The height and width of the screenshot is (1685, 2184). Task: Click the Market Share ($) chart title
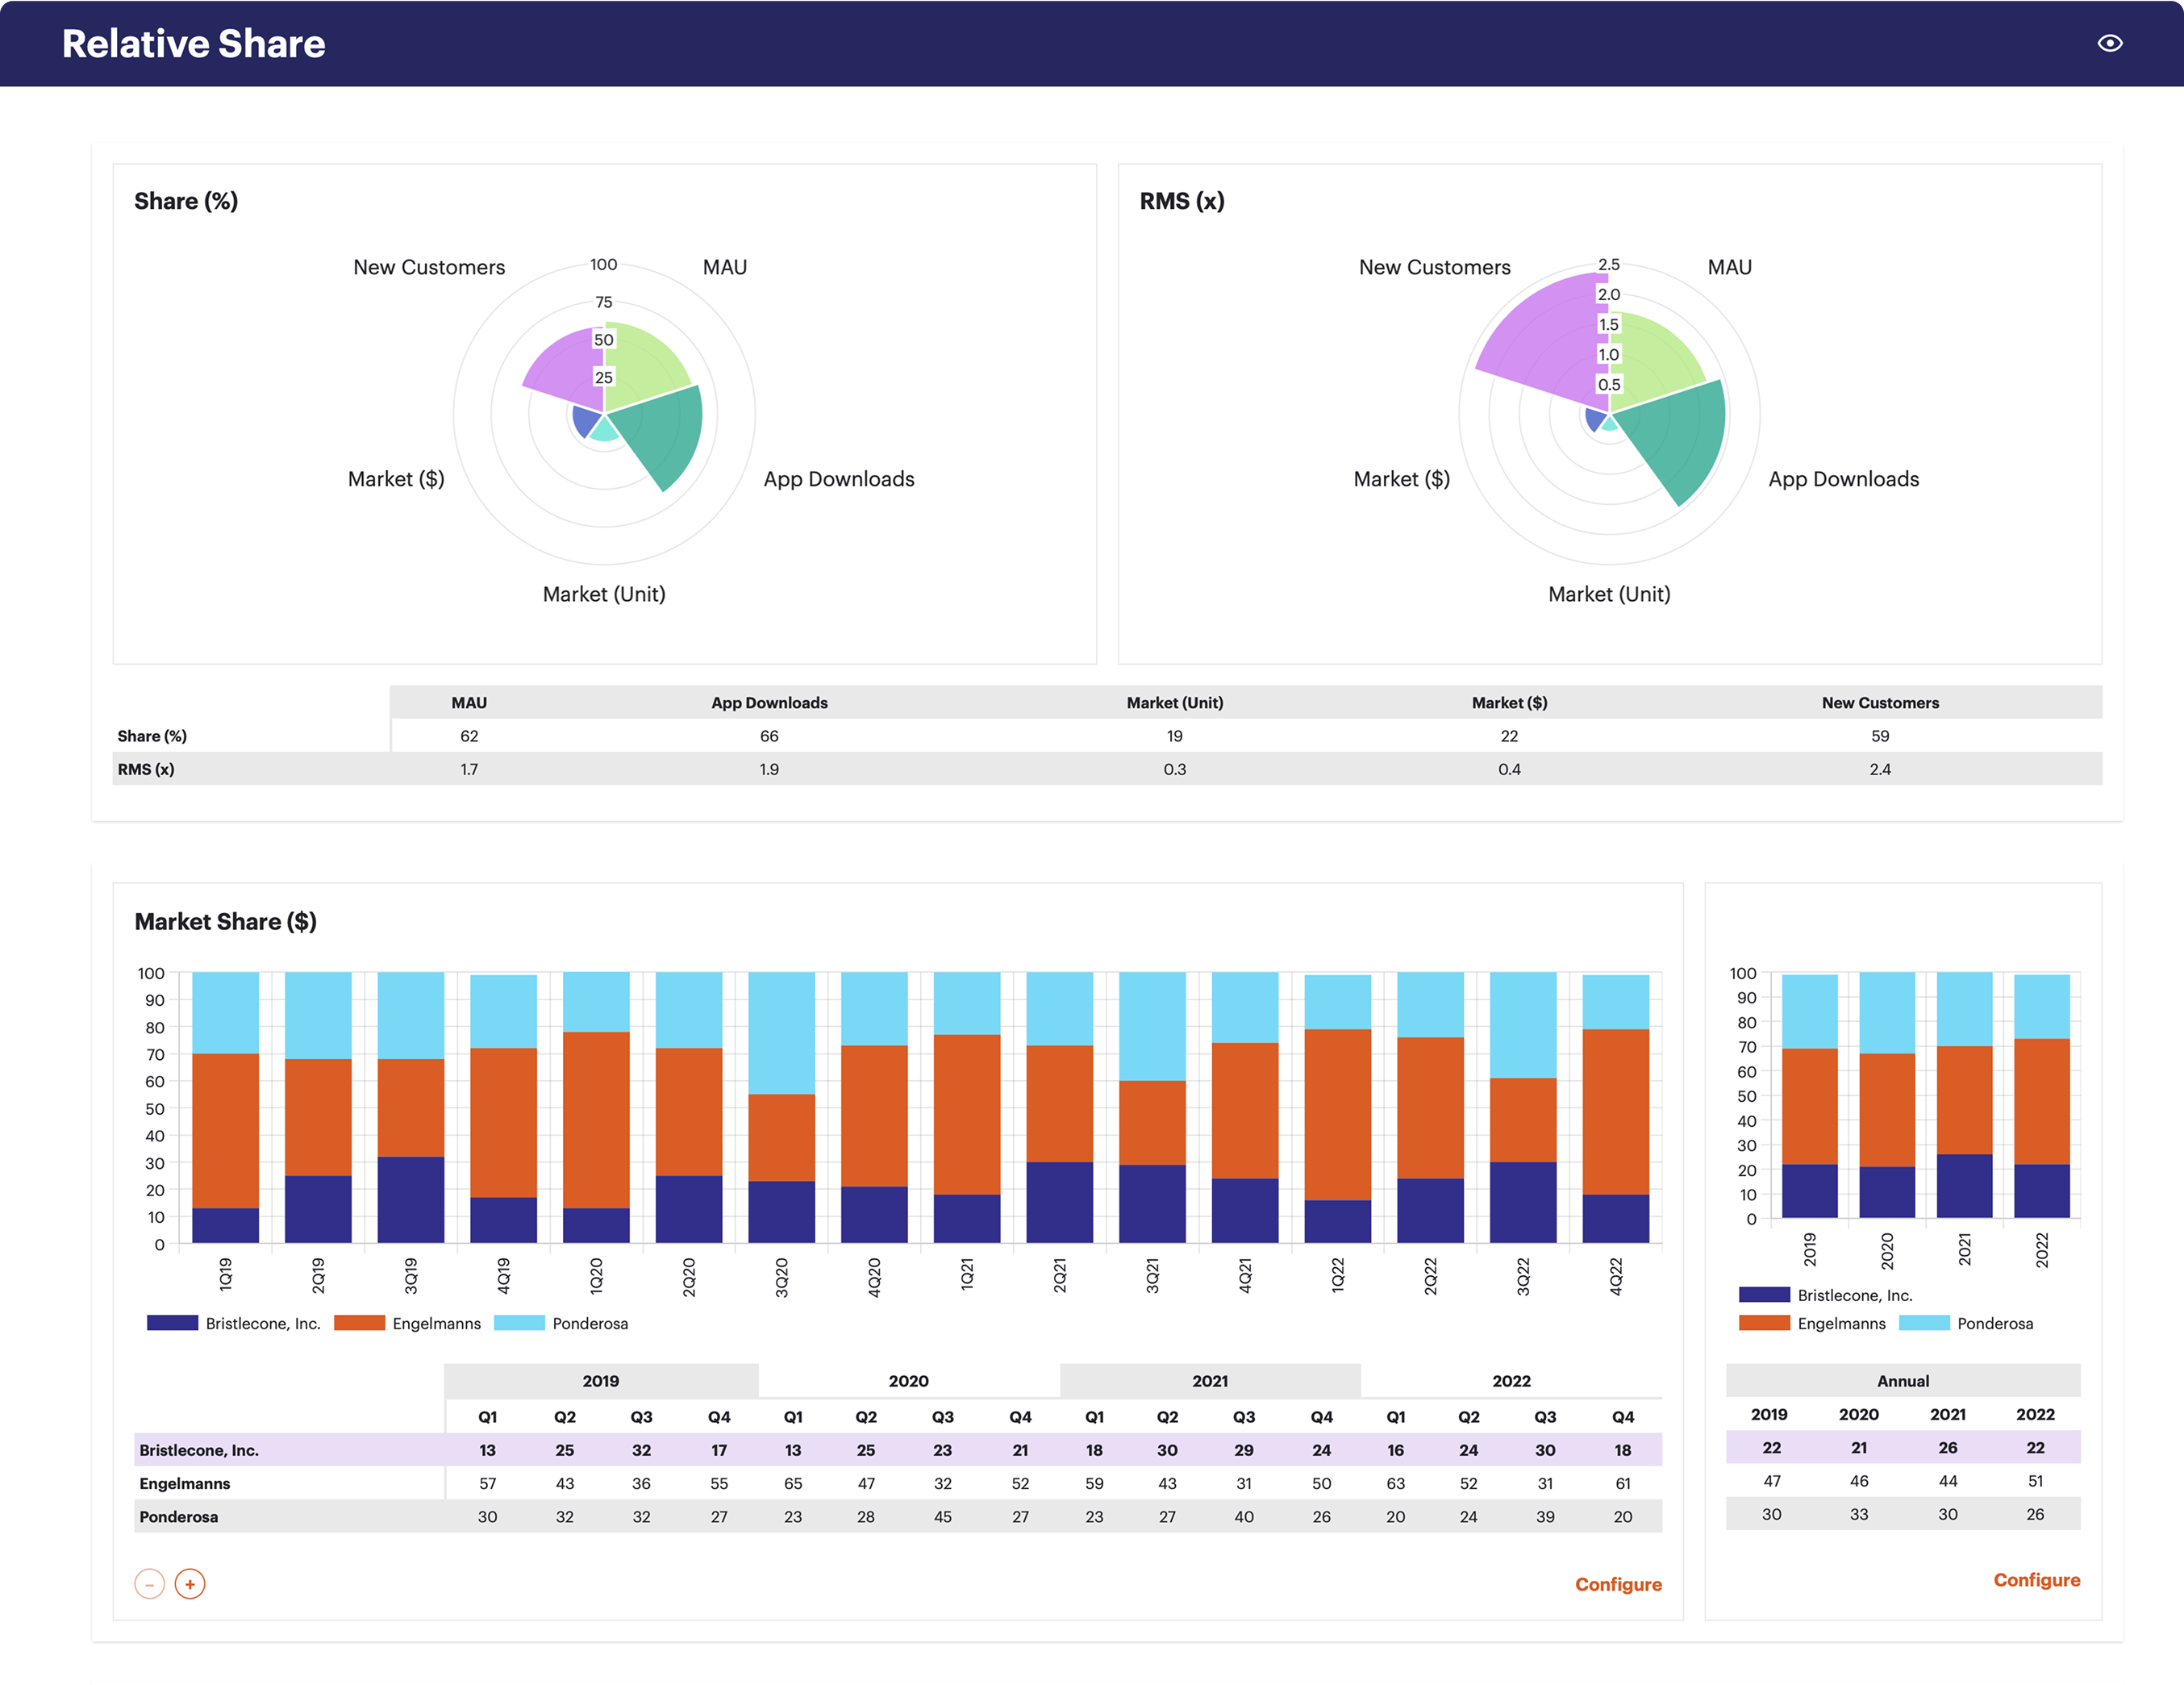tap(226, 922)
